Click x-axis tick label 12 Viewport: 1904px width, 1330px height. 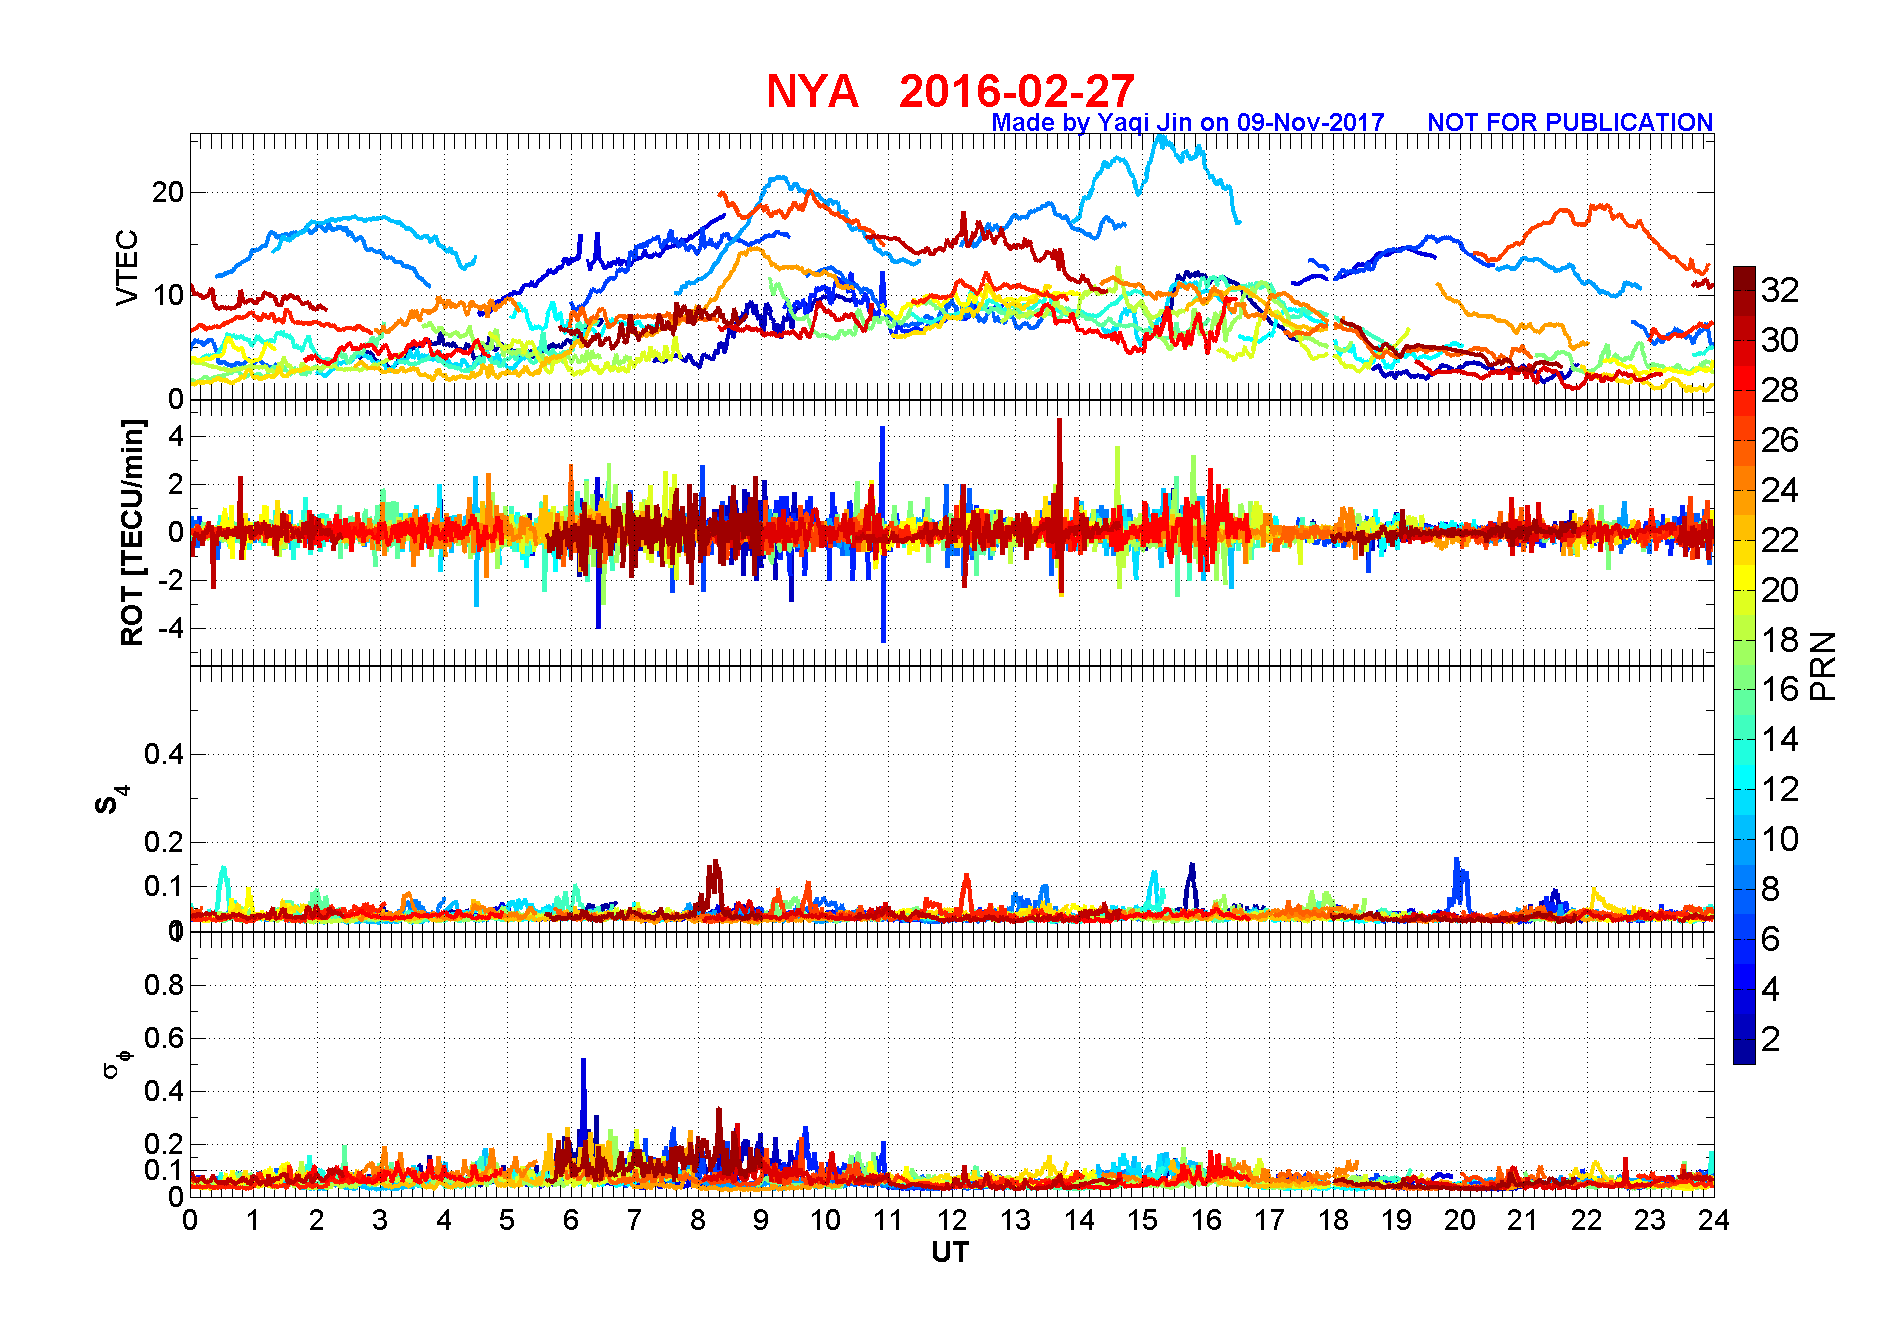[x=951, y=1220]
